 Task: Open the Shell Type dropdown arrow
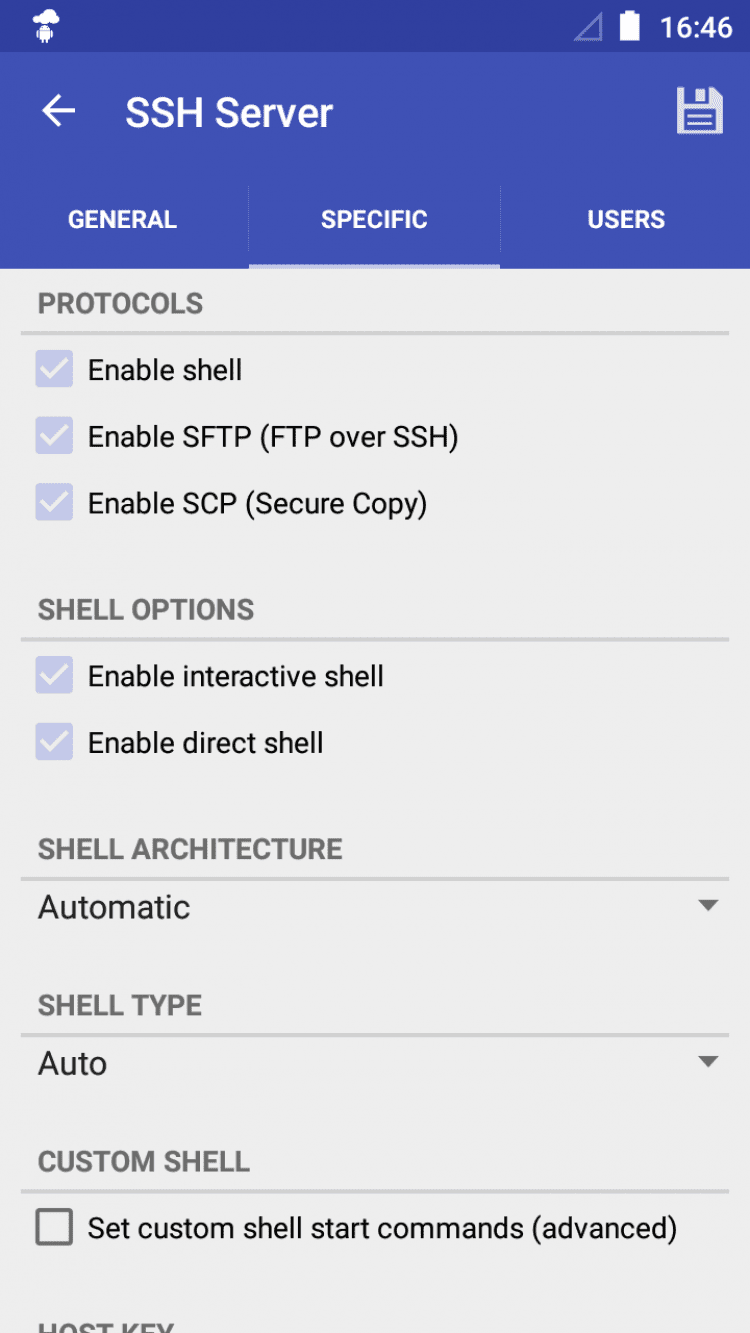click(x=708, y=1062)
